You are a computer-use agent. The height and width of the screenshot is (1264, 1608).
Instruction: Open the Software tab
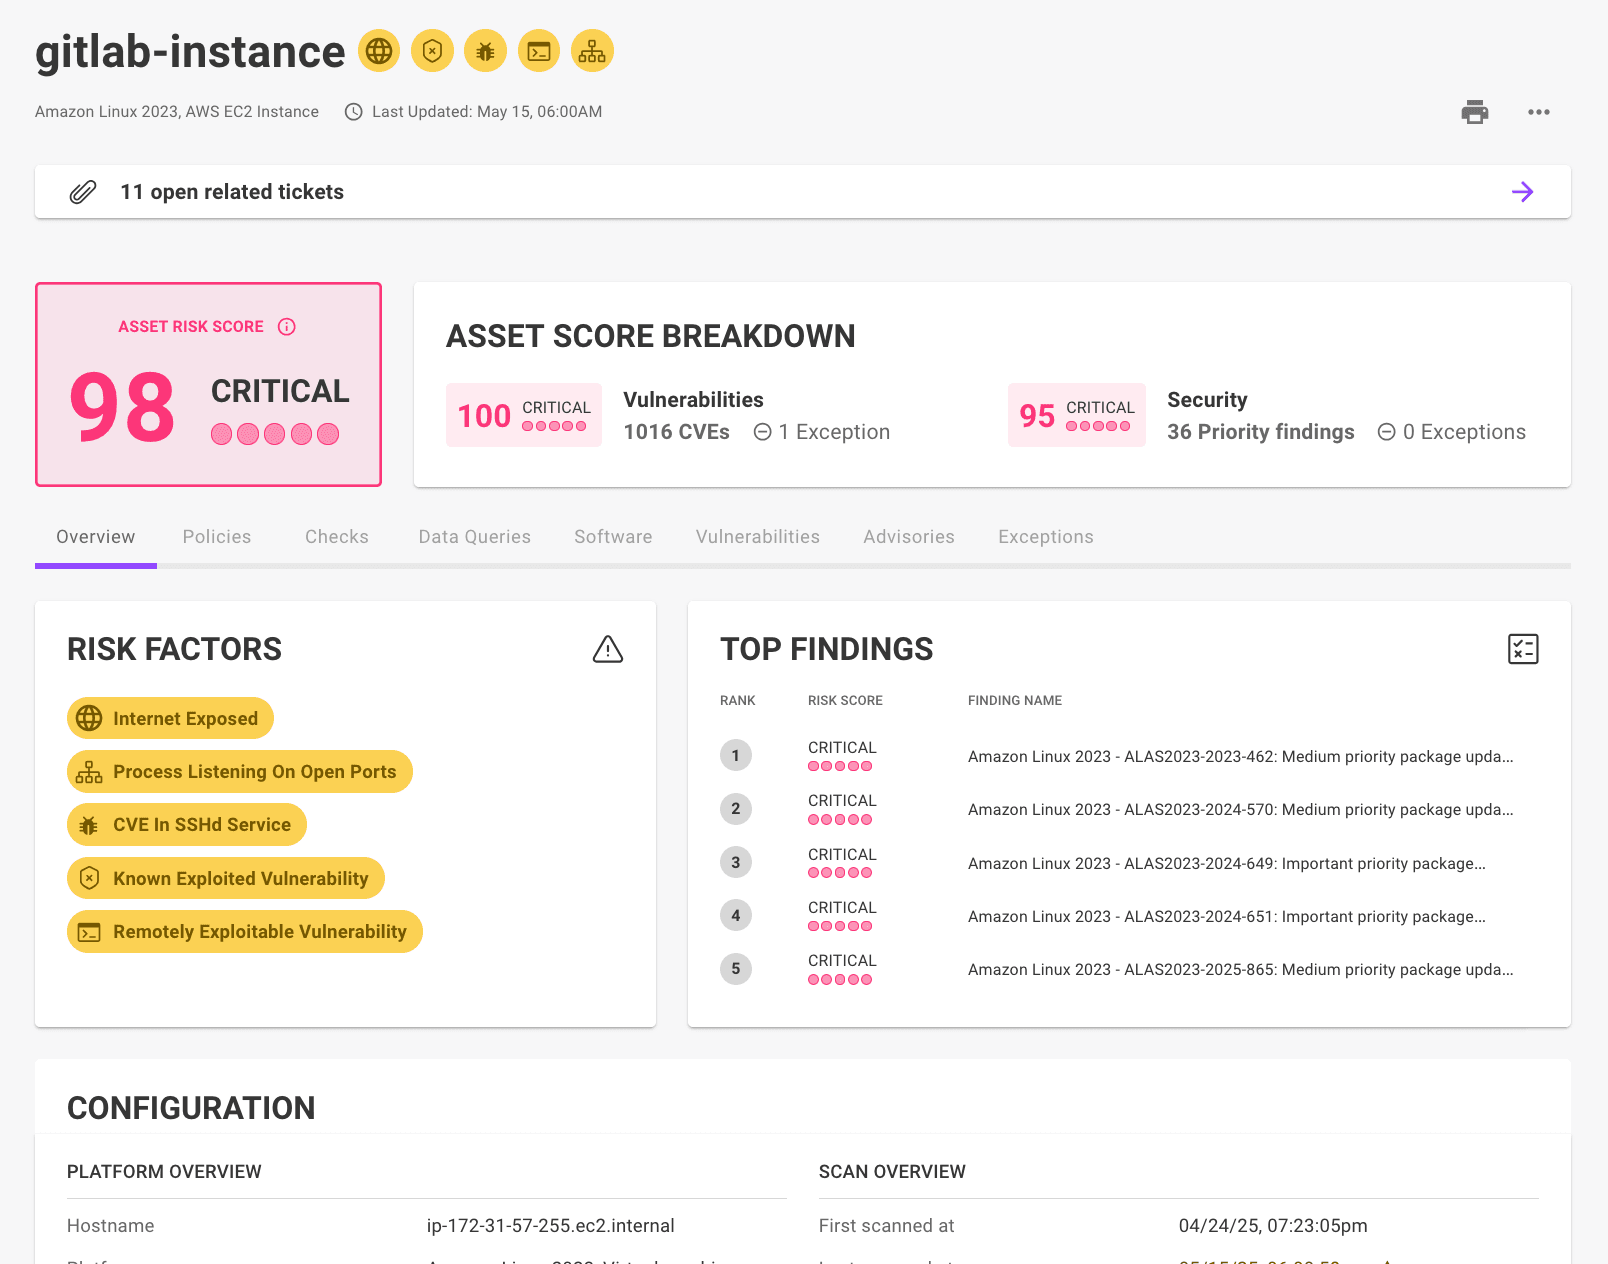(613, 537)
